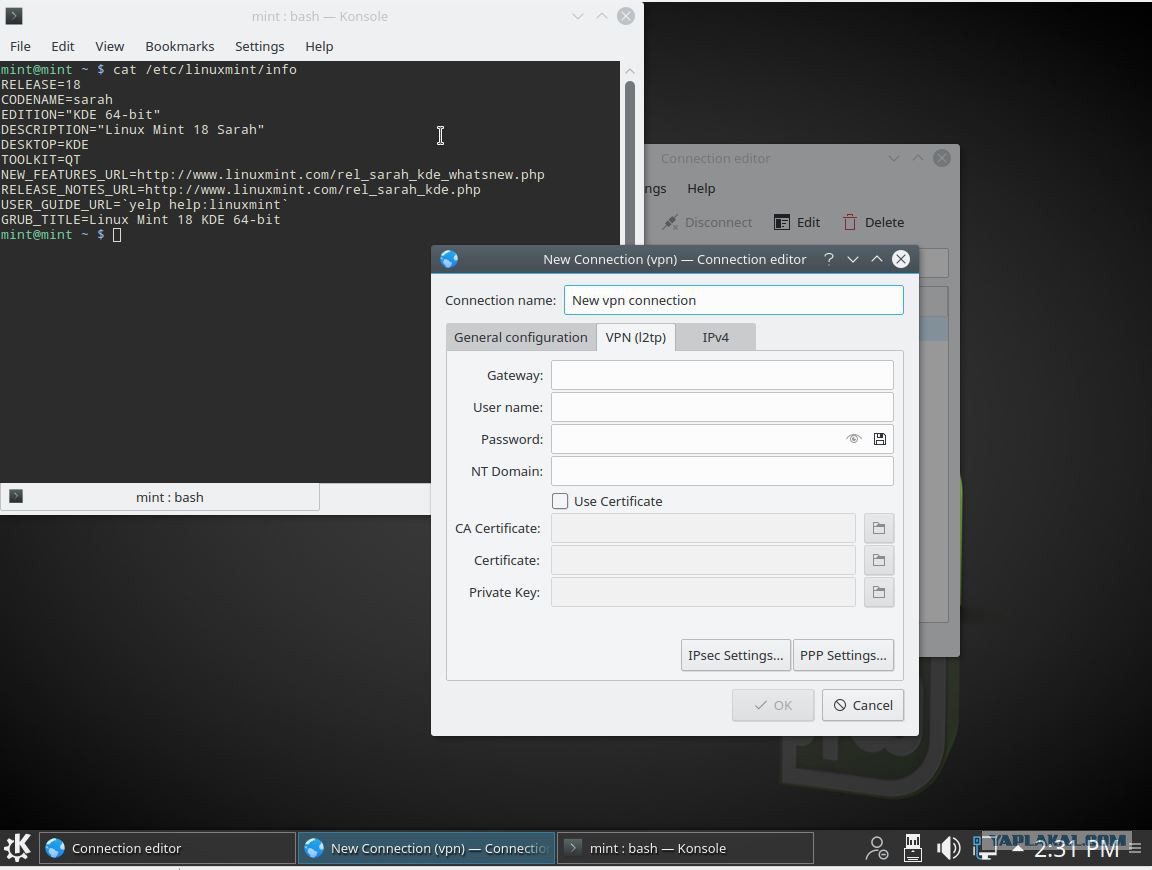Screen dimensions: 1152x870
Task: Browse for CA Certificate file
Action: (x=879, y=528)
